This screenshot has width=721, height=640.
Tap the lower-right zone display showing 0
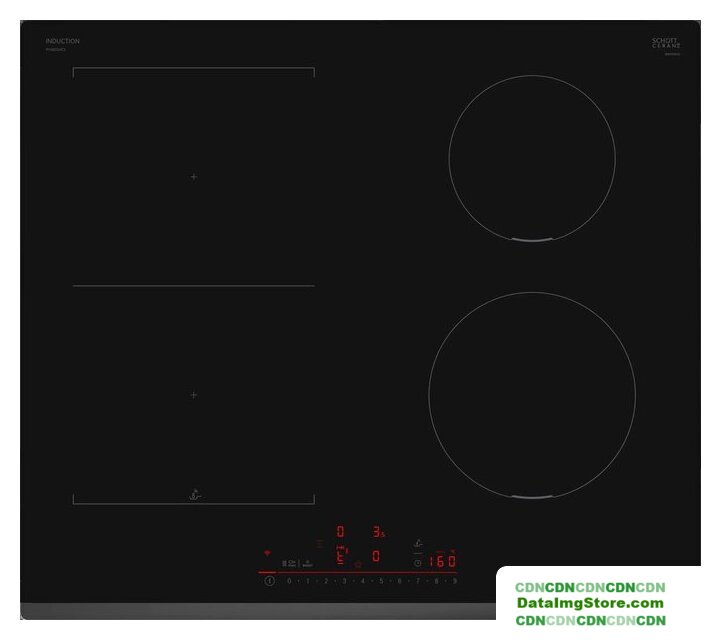coord(376,556)
